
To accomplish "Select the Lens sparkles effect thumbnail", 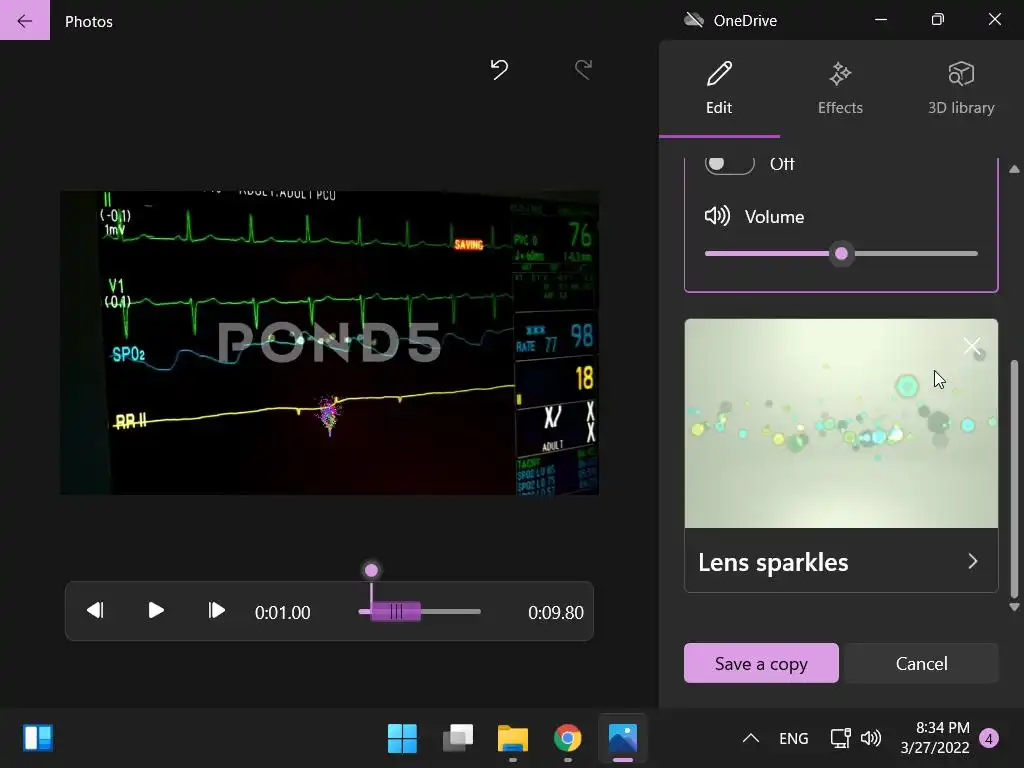I will click(x=841, y=423).
